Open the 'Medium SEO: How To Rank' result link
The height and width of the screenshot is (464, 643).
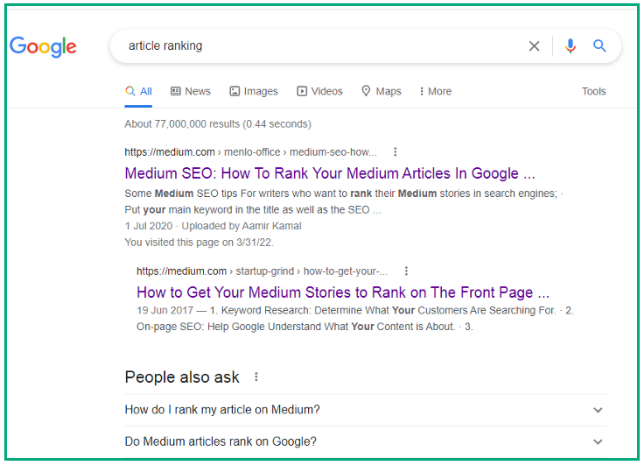(330, 173)
